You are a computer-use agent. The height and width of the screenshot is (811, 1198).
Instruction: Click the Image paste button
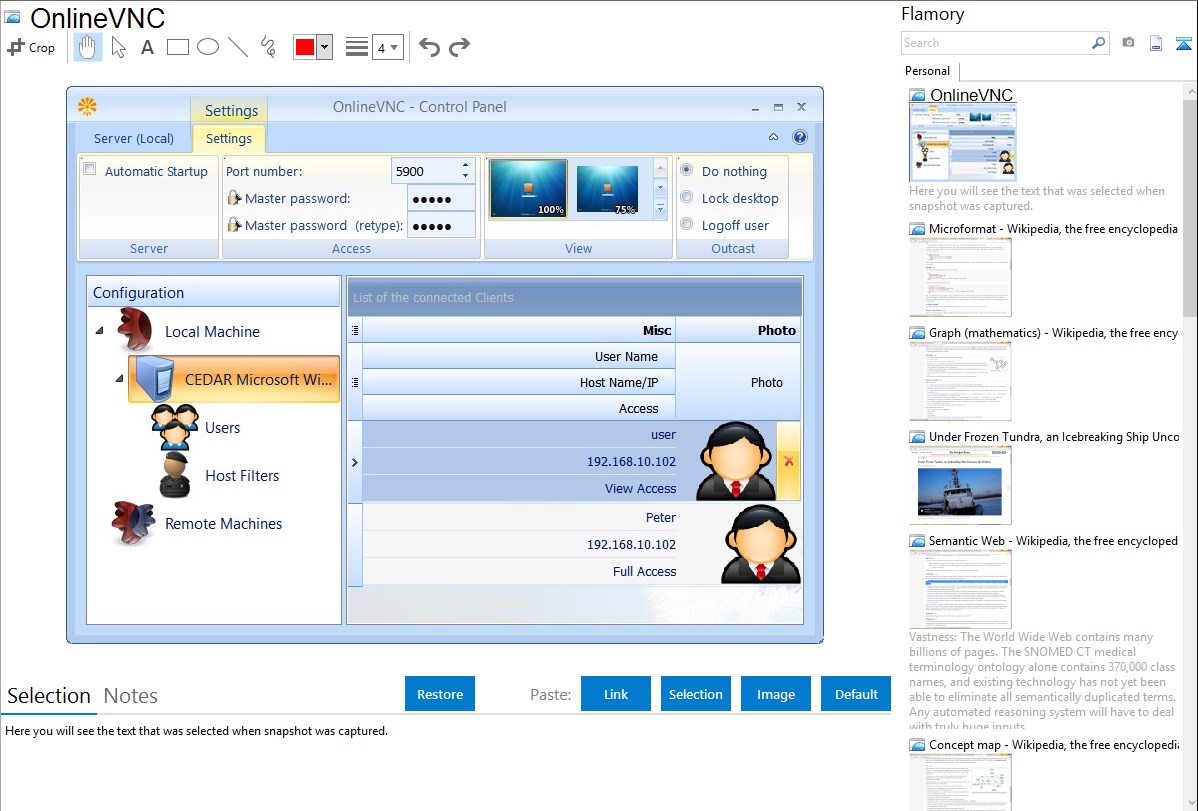776,694
